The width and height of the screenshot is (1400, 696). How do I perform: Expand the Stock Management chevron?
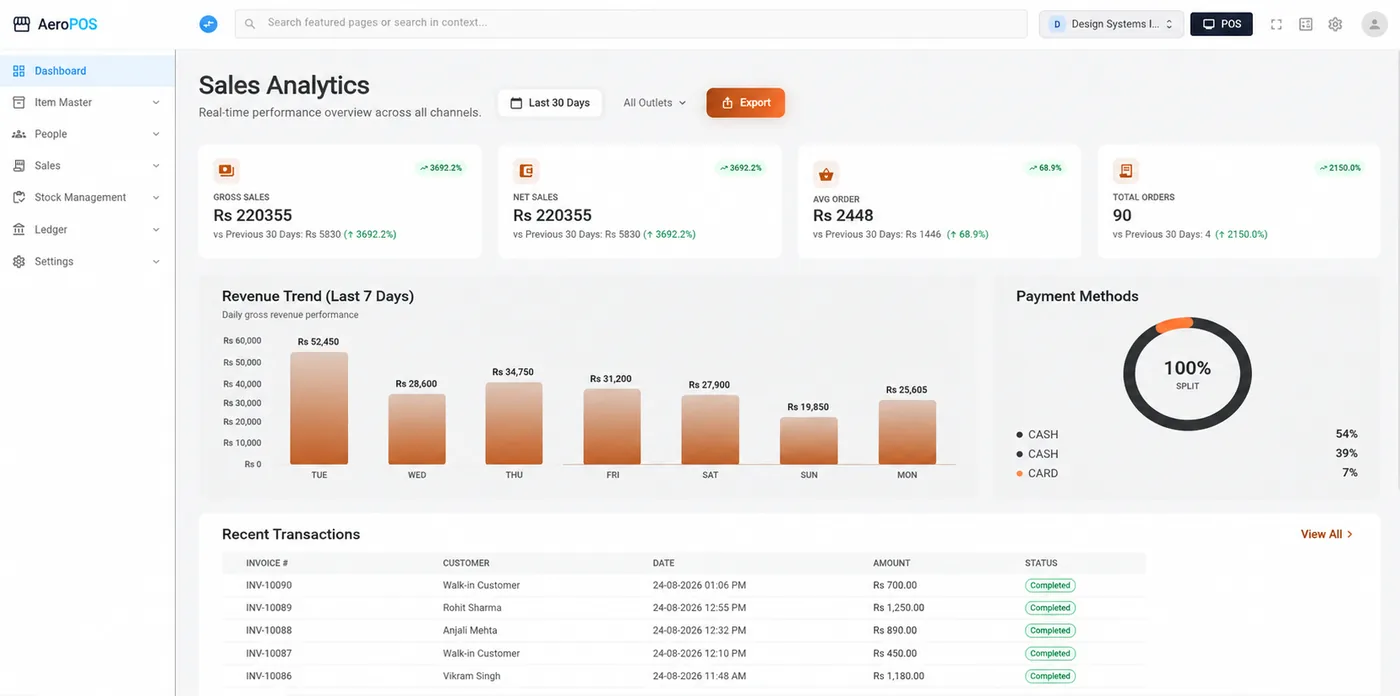click(156, 198)
